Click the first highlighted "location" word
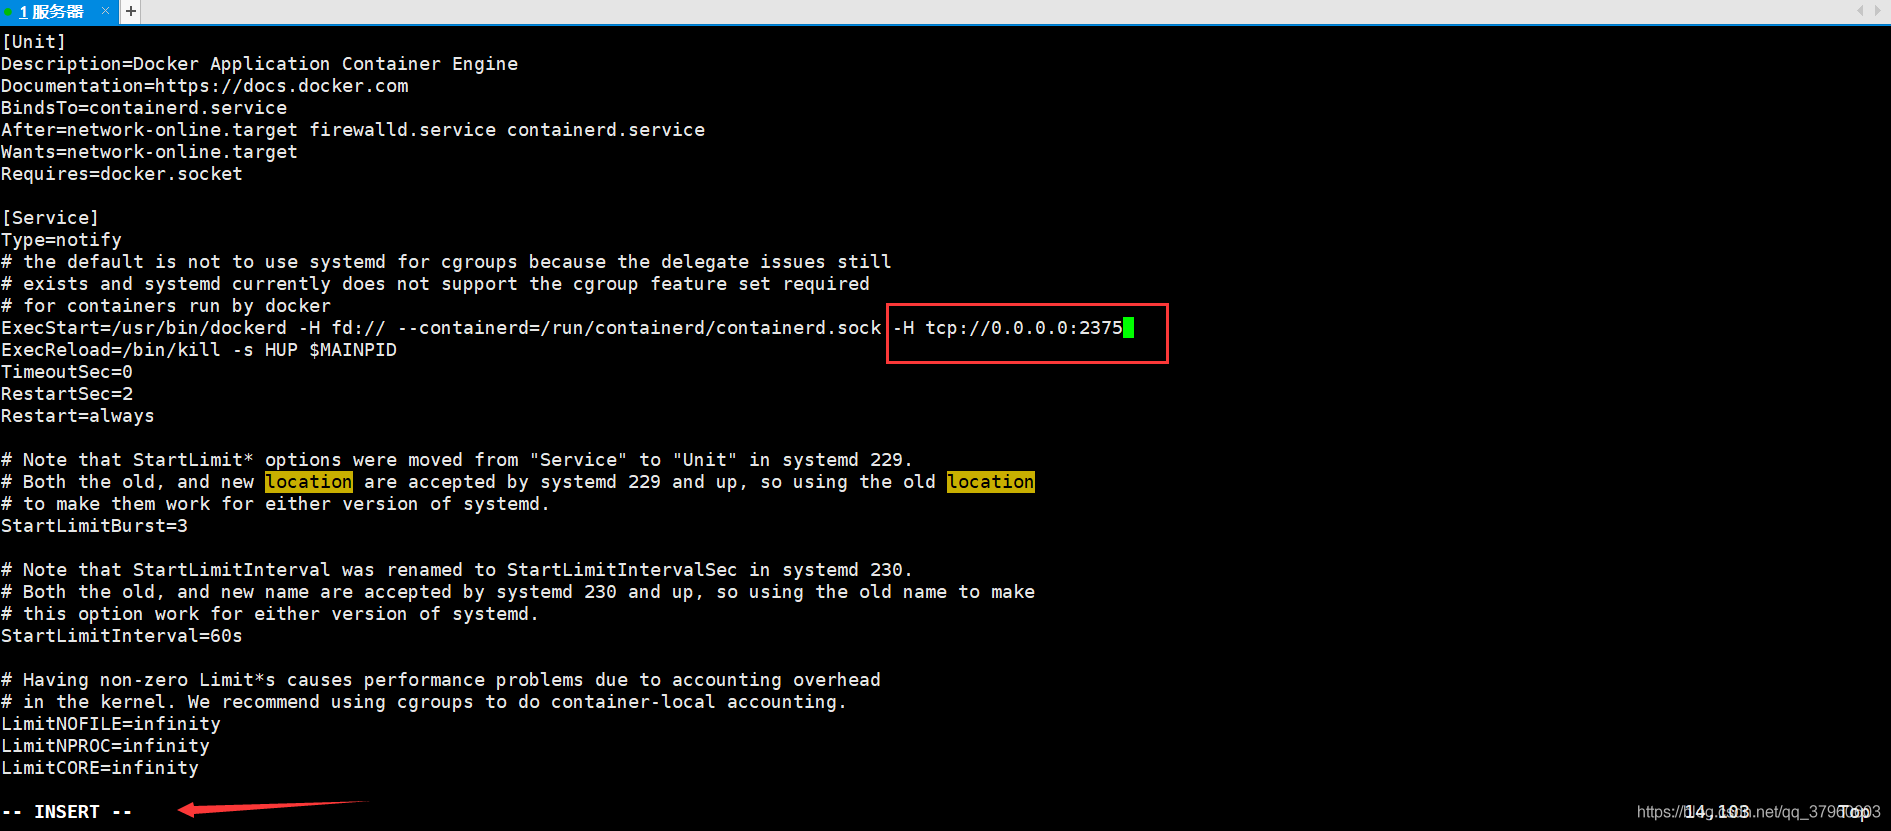Image resolution: width=1891 pixels, height=831 pixels. pyautogui.click(x=308, y=482)
